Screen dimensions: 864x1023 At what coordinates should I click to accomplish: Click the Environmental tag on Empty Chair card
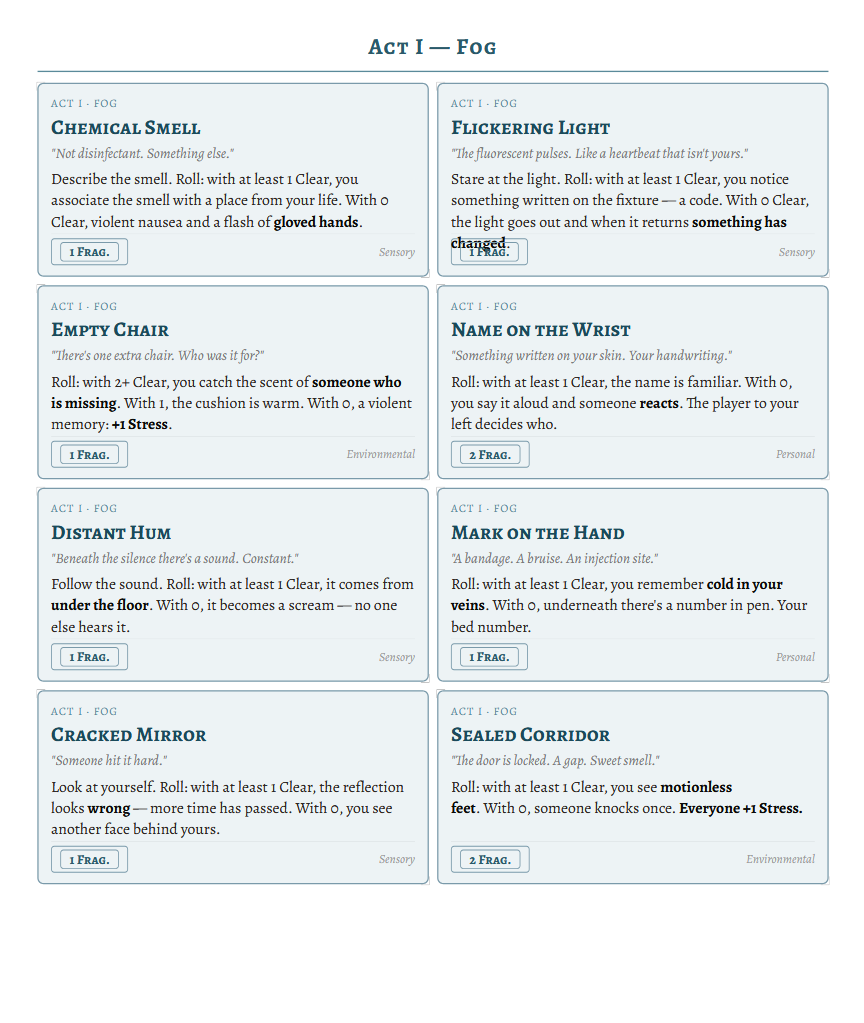381,454
